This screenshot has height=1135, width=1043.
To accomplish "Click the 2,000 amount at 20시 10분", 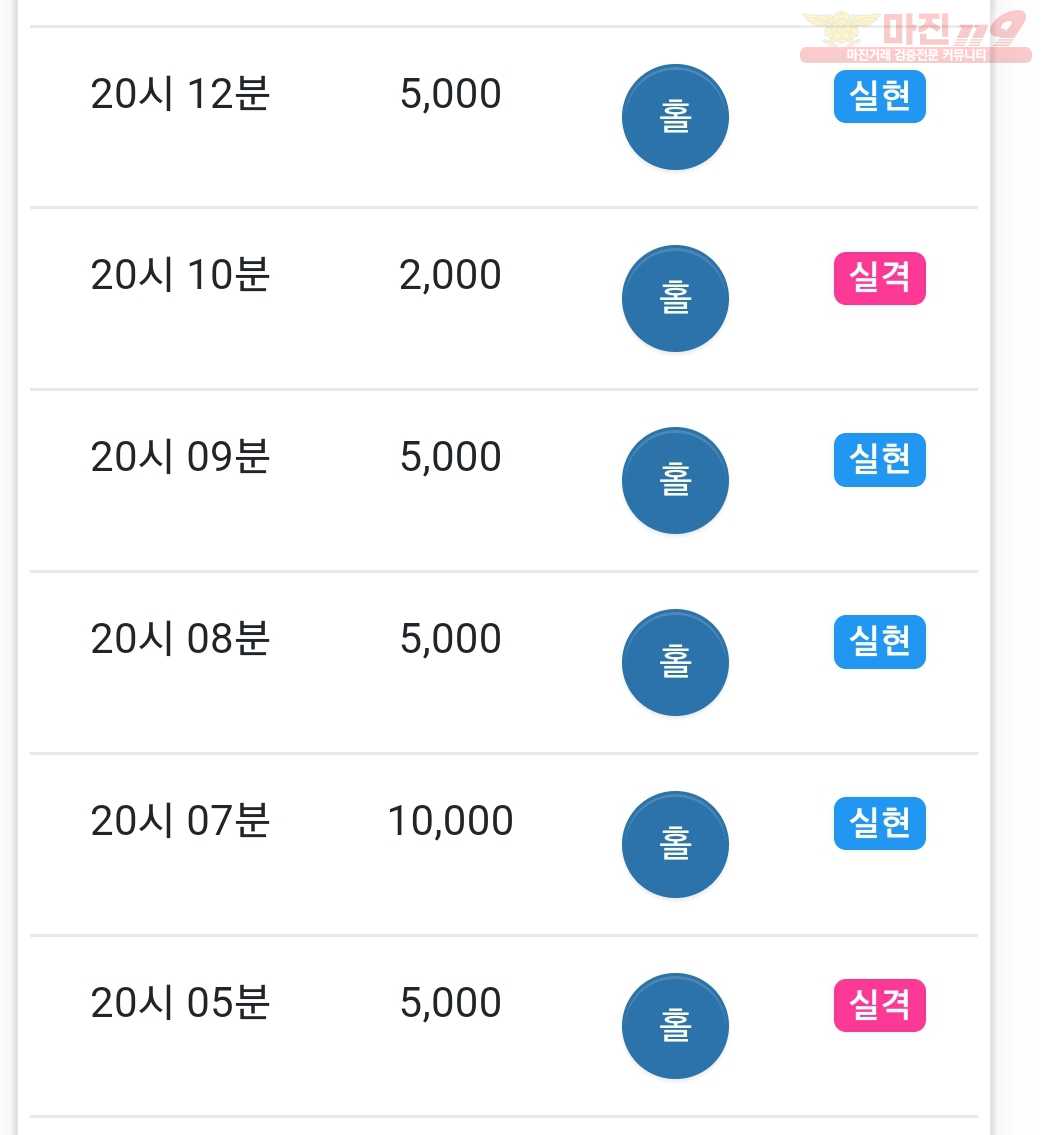I will pos(450,275).
